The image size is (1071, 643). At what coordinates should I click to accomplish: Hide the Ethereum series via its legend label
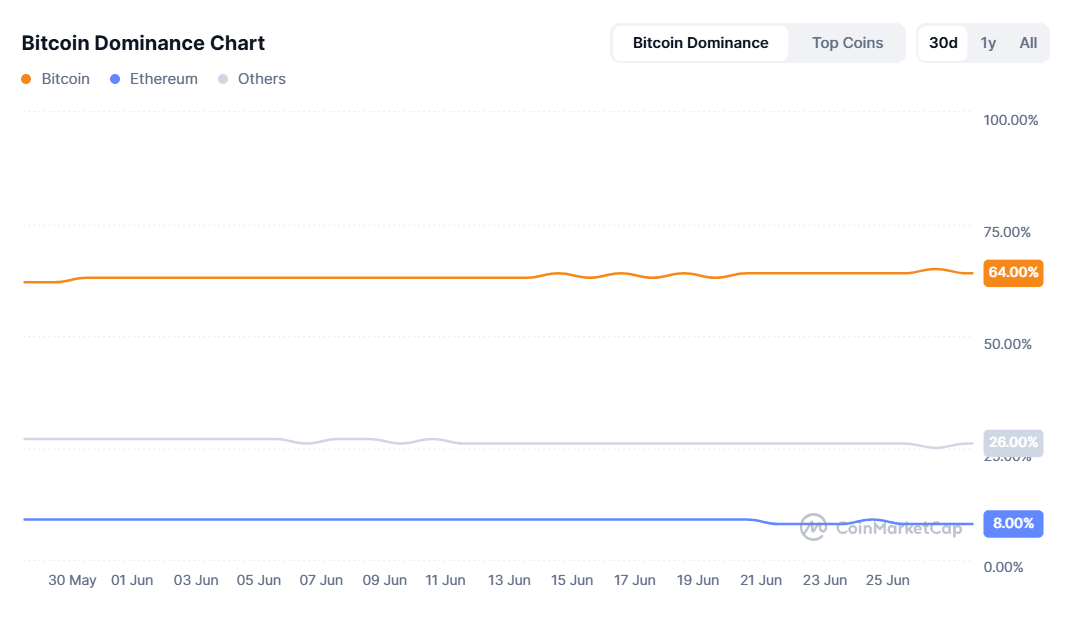pyautogui.click(x=163, y=78)
